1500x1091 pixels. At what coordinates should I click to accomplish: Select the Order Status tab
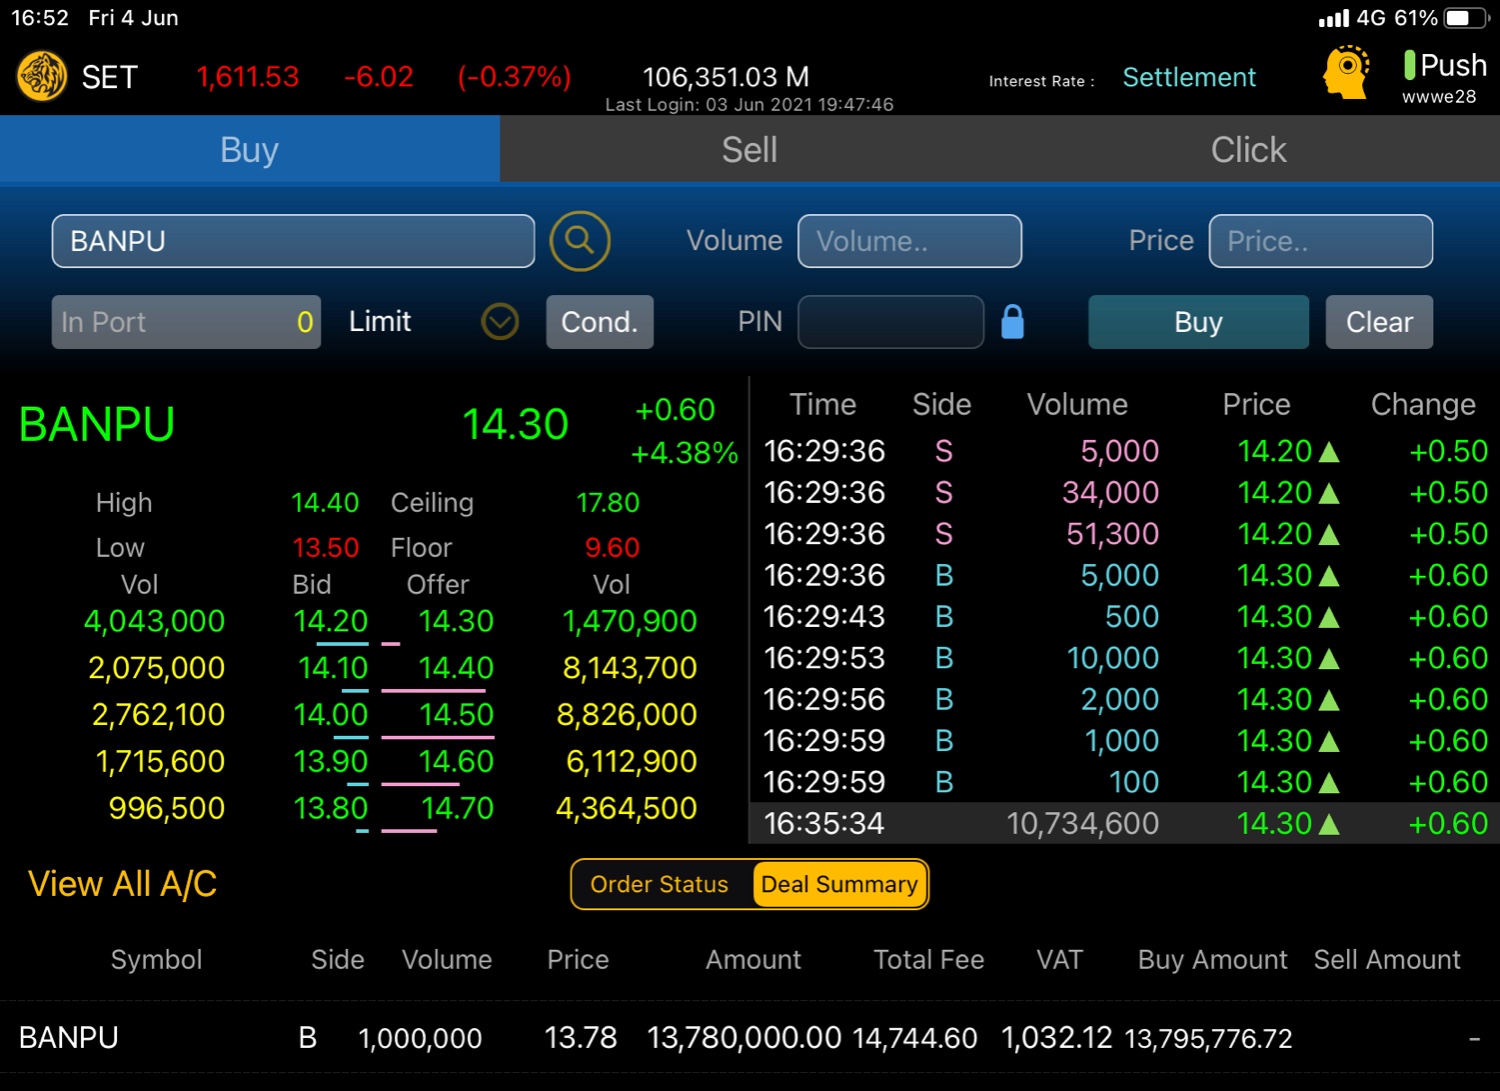[659, 884]
